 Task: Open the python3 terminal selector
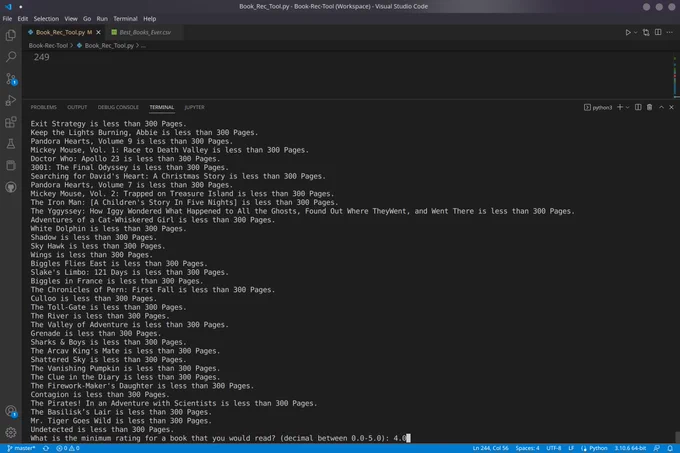click(x=598, y=107)
